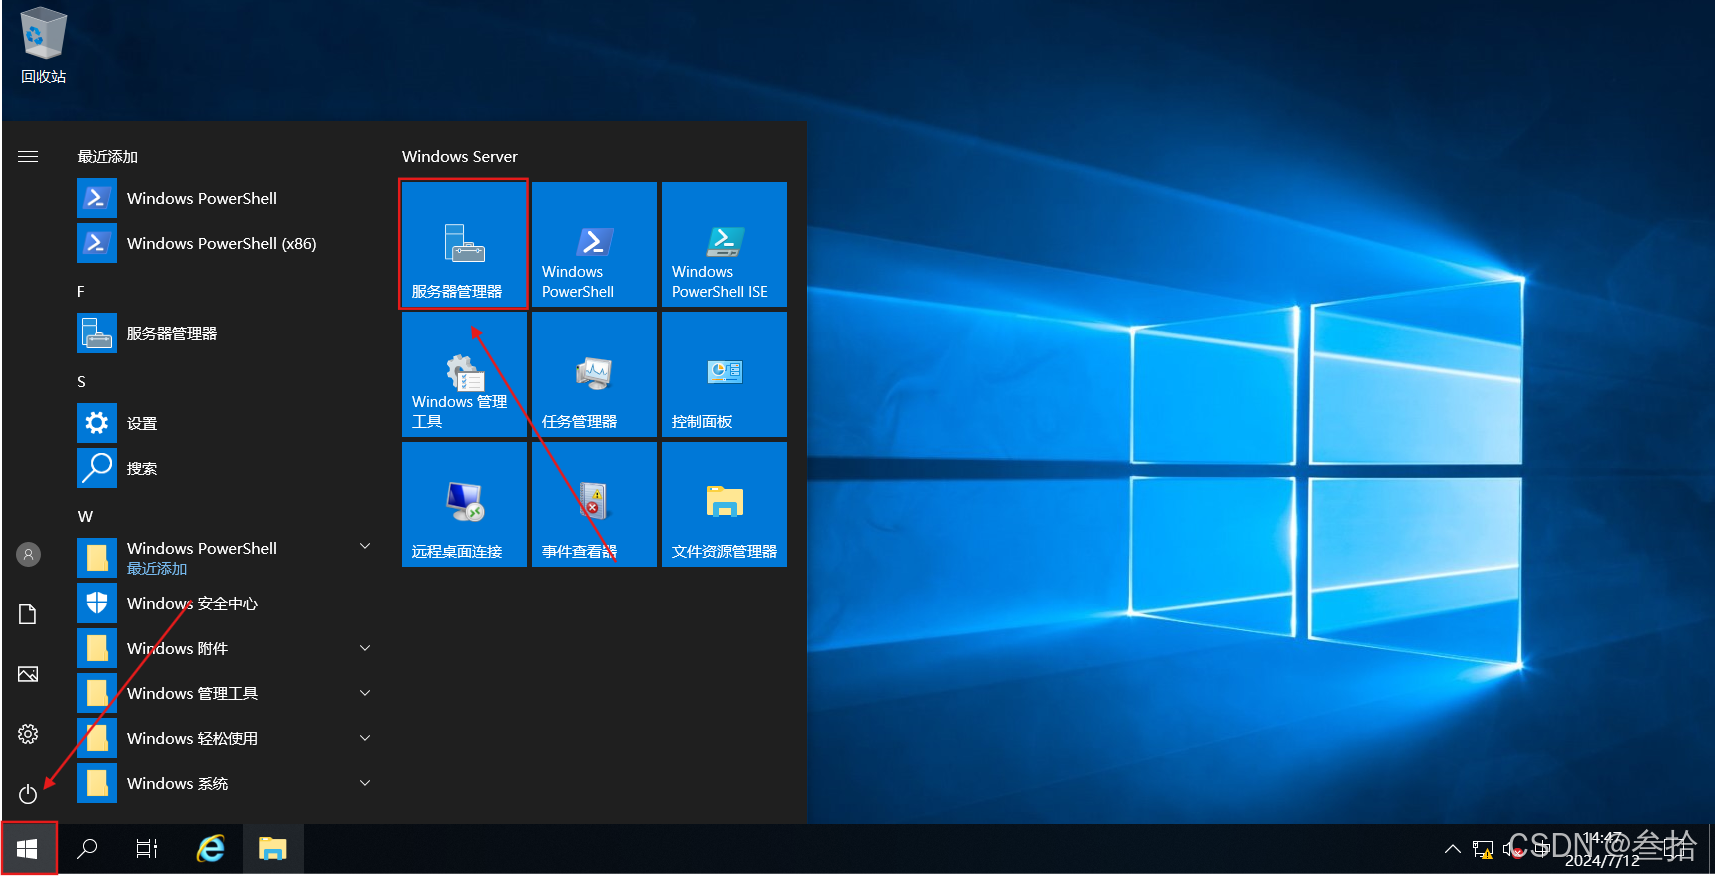Click the network icon in system tray
1715x876 pixels.
(x=1483, y=850)
